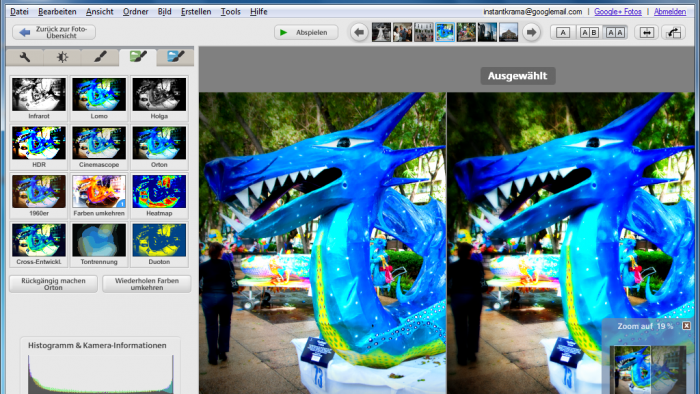Open the wrench basic fixes tab
Screen dimensions: 700x394
[x=25, y=57]
